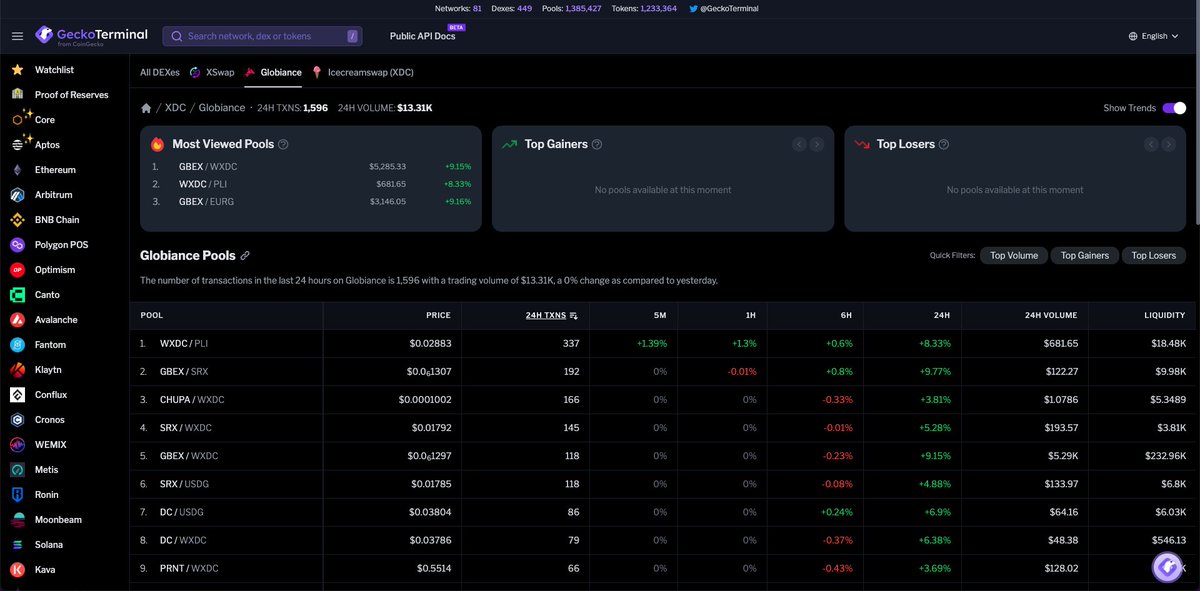Go to next Top Gainers page
Viewport: 1200px width, 591px height.
point(817,144)
